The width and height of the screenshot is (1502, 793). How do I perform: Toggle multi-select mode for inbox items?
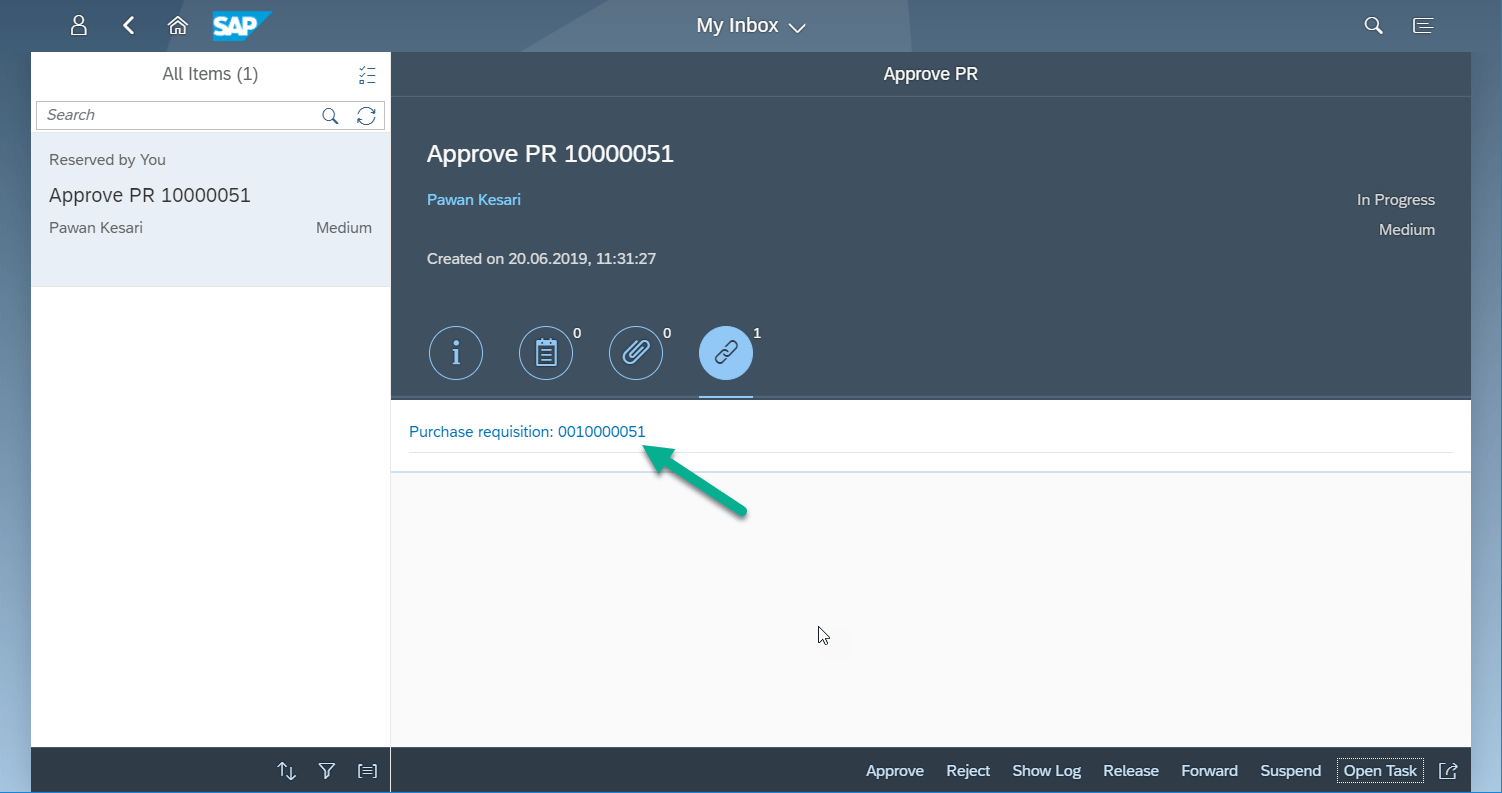point(367,74)
